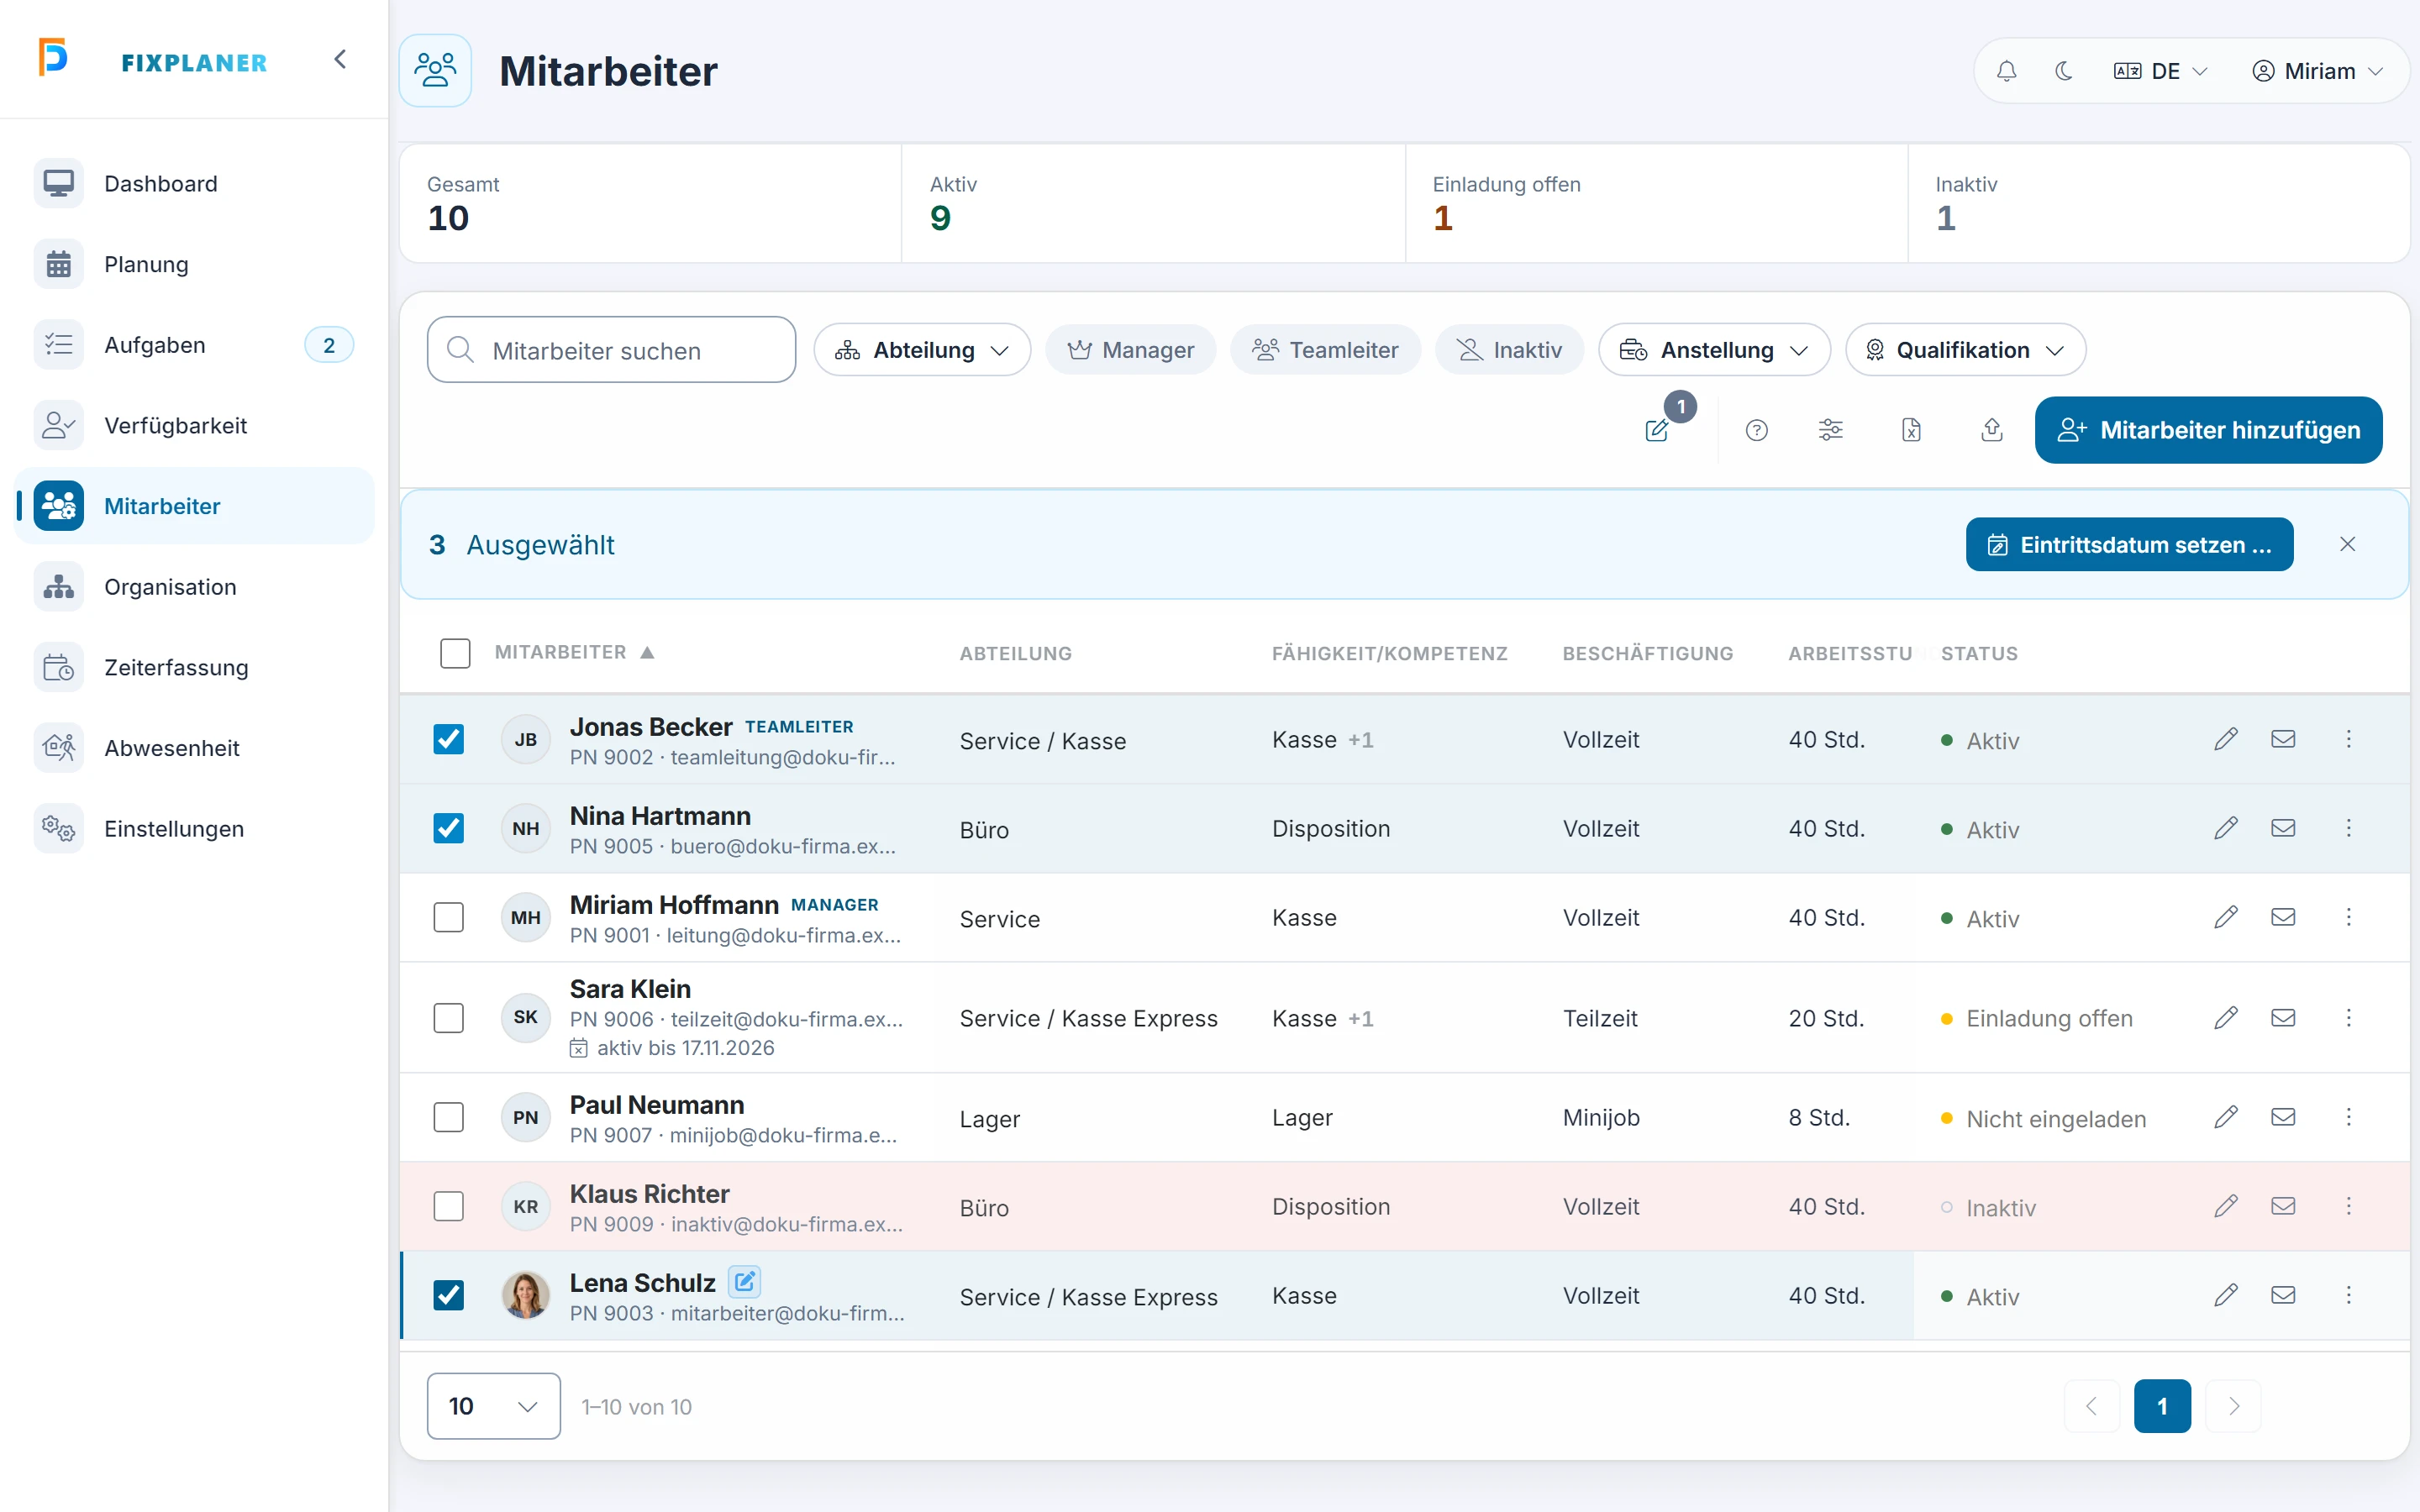
Task: Send mail to Paul Neumann
Action: 2283,1117
